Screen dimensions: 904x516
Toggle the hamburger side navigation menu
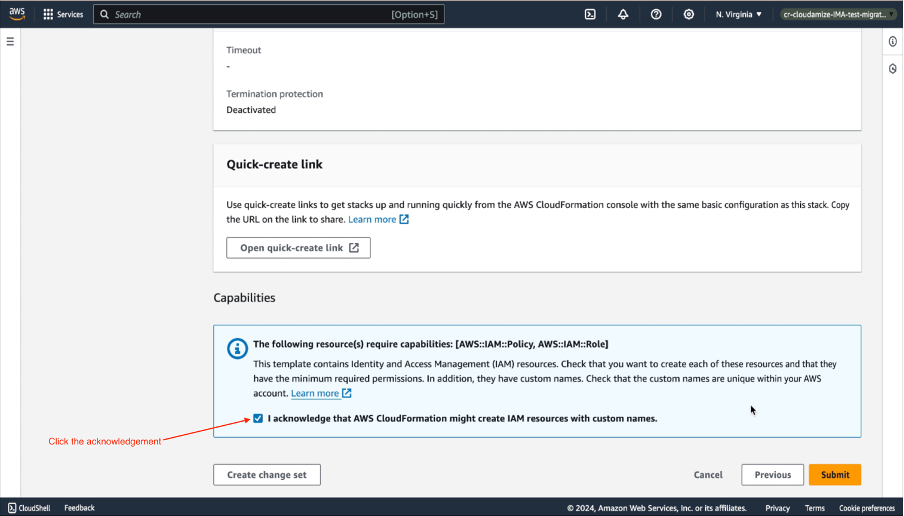[10, 41]
